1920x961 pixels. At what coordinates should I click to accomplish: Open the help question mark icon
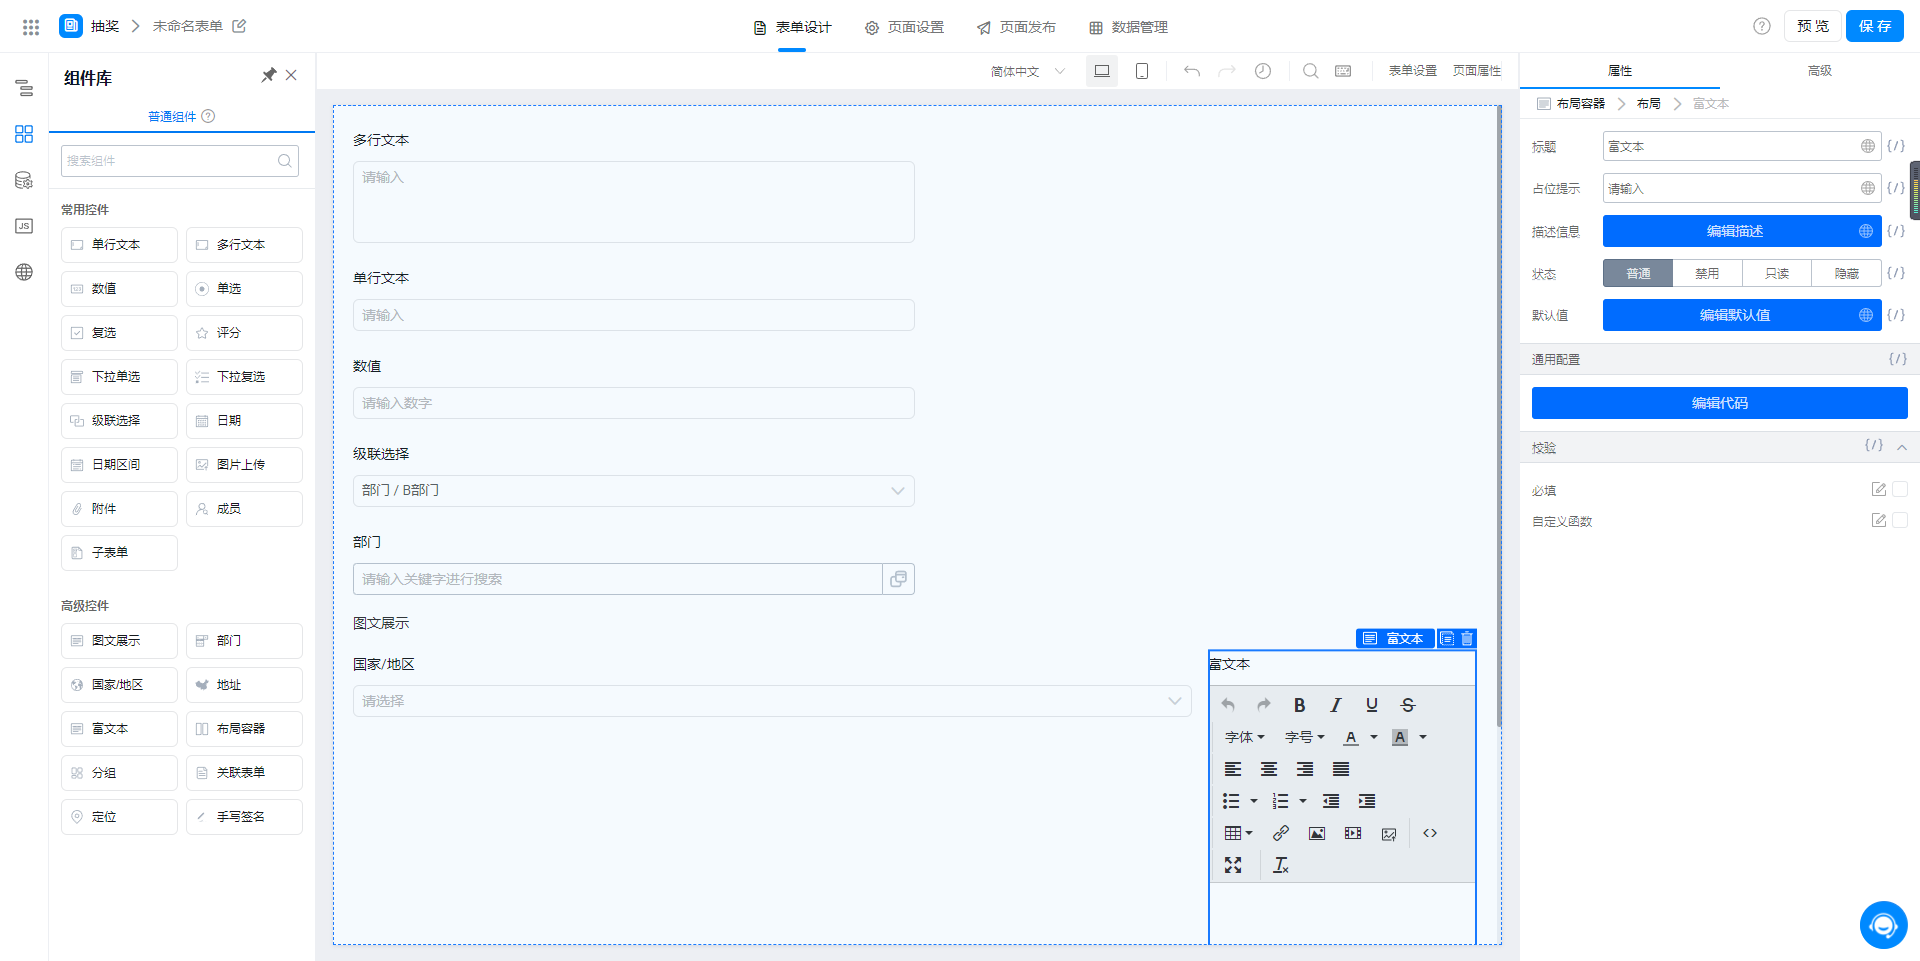pos(1762,26)
